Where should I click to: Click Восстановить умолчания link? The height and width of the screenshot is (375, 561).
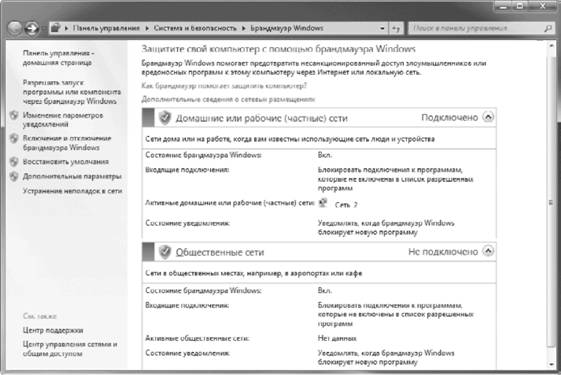pos(65,162)
